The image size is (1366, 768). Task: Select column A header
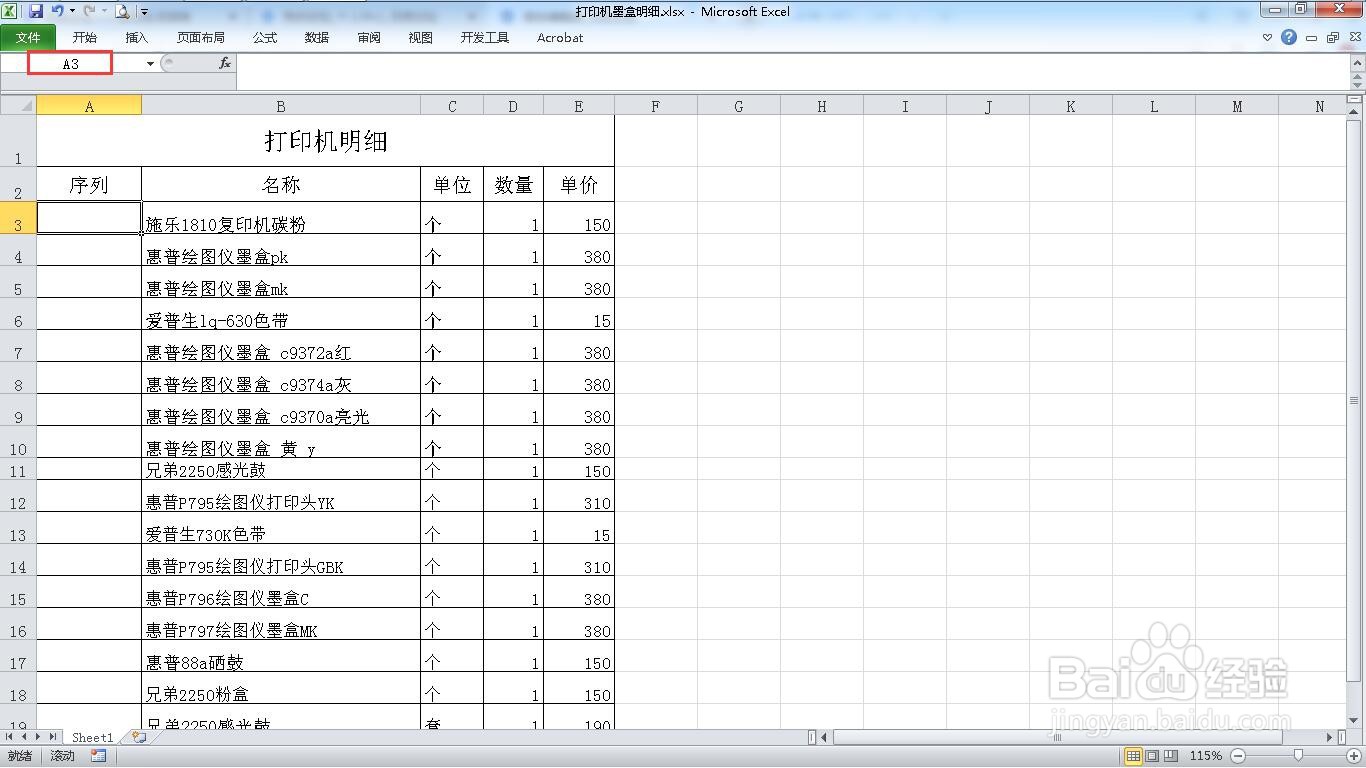click(x=89, y=106)
